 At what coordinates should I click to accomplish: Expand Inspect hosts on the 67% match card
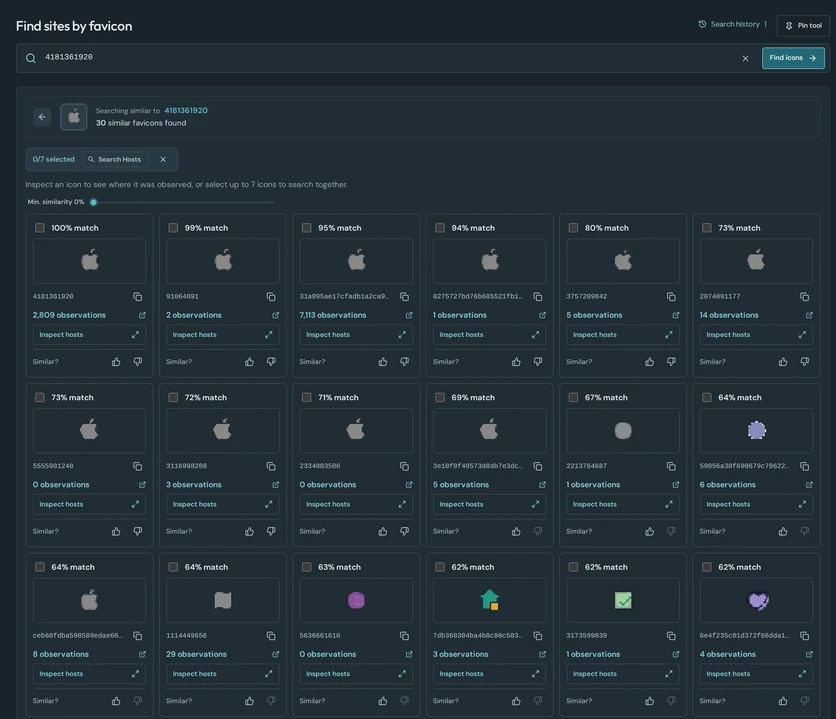(x=622, y=504)
